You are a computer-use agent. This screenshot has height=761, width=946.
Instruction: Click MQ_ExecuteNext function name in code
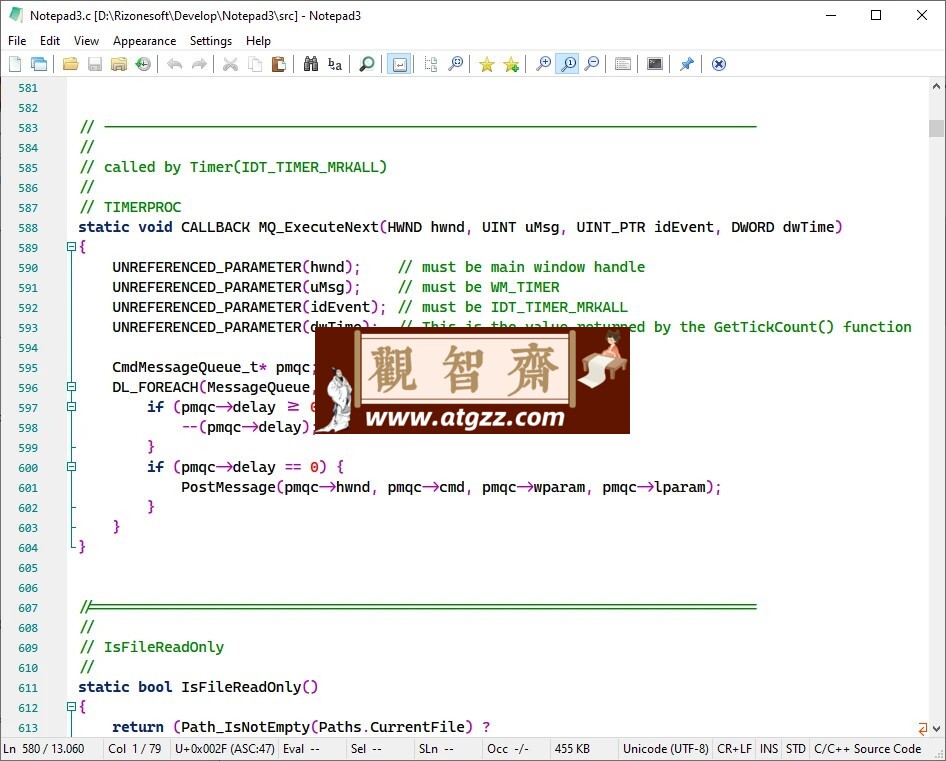pyautogui.click(x=319, y=227)
